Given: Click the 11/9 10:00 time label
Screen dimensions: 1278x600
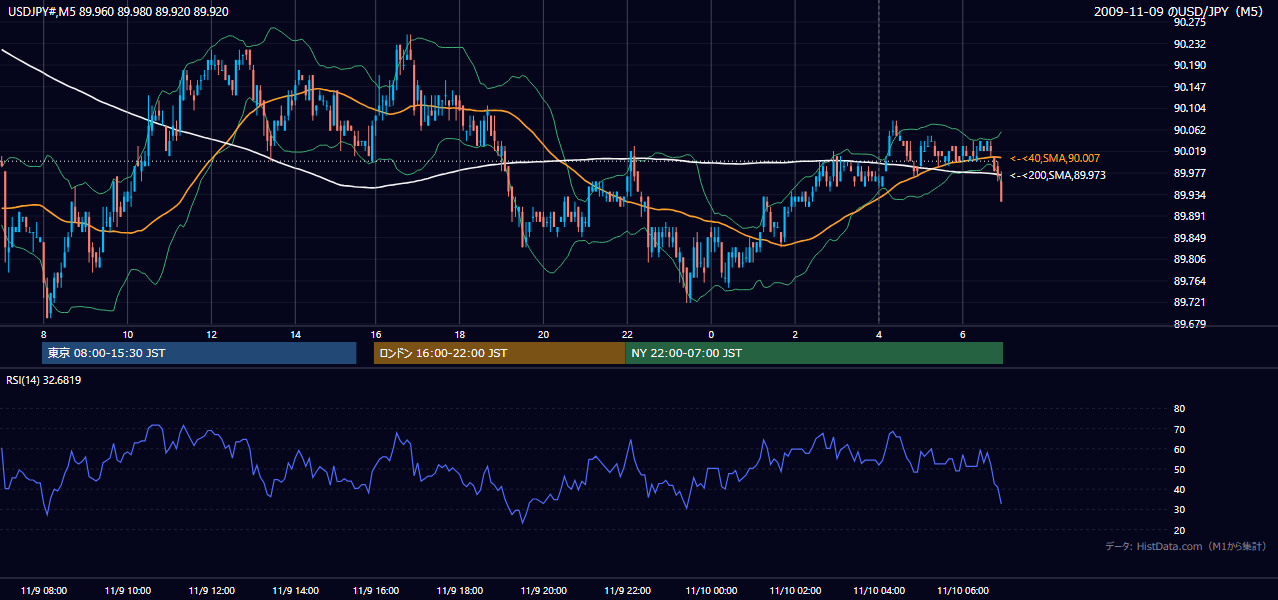Looking at the screenshot, I should (x=127, y=590).
